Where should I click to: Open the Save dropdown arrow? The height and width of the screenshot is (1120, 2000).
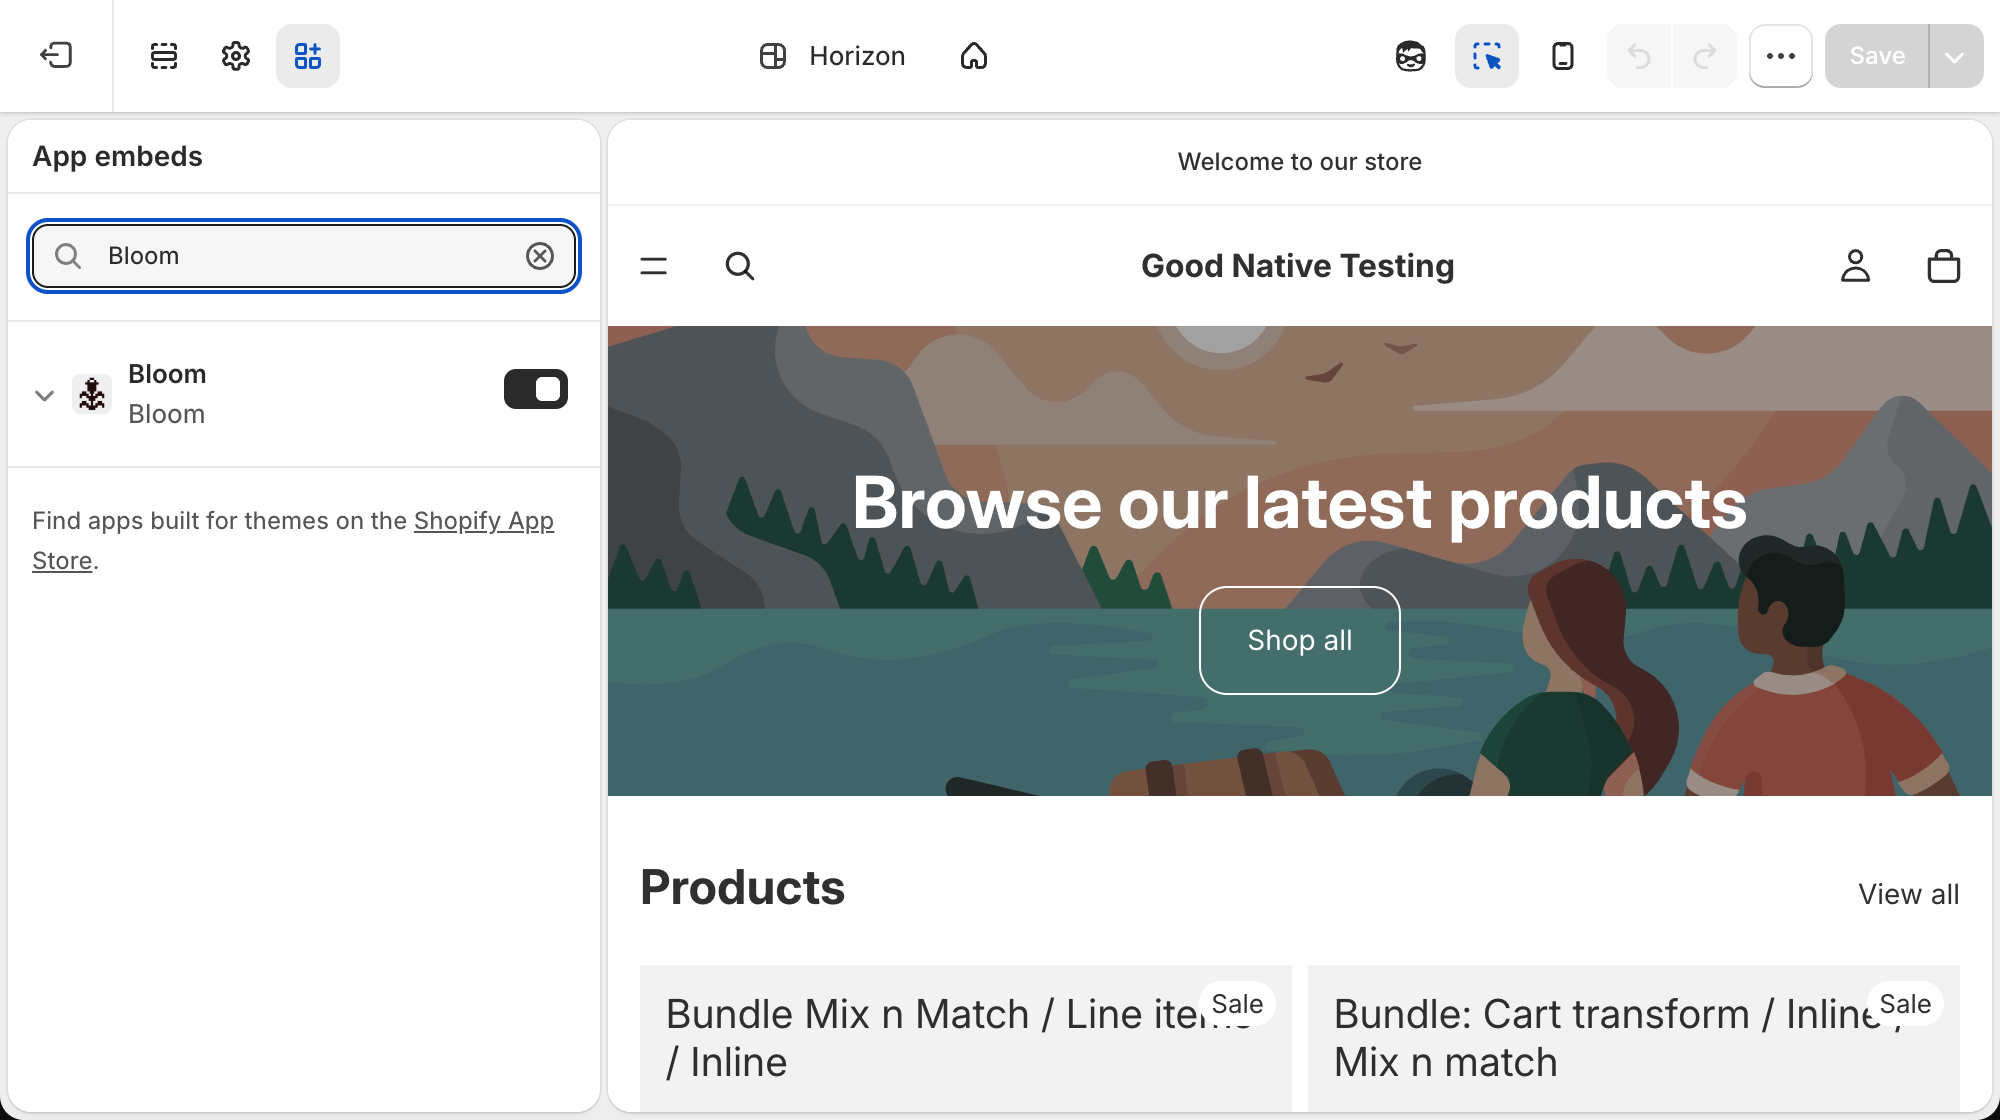[1955, 56]
